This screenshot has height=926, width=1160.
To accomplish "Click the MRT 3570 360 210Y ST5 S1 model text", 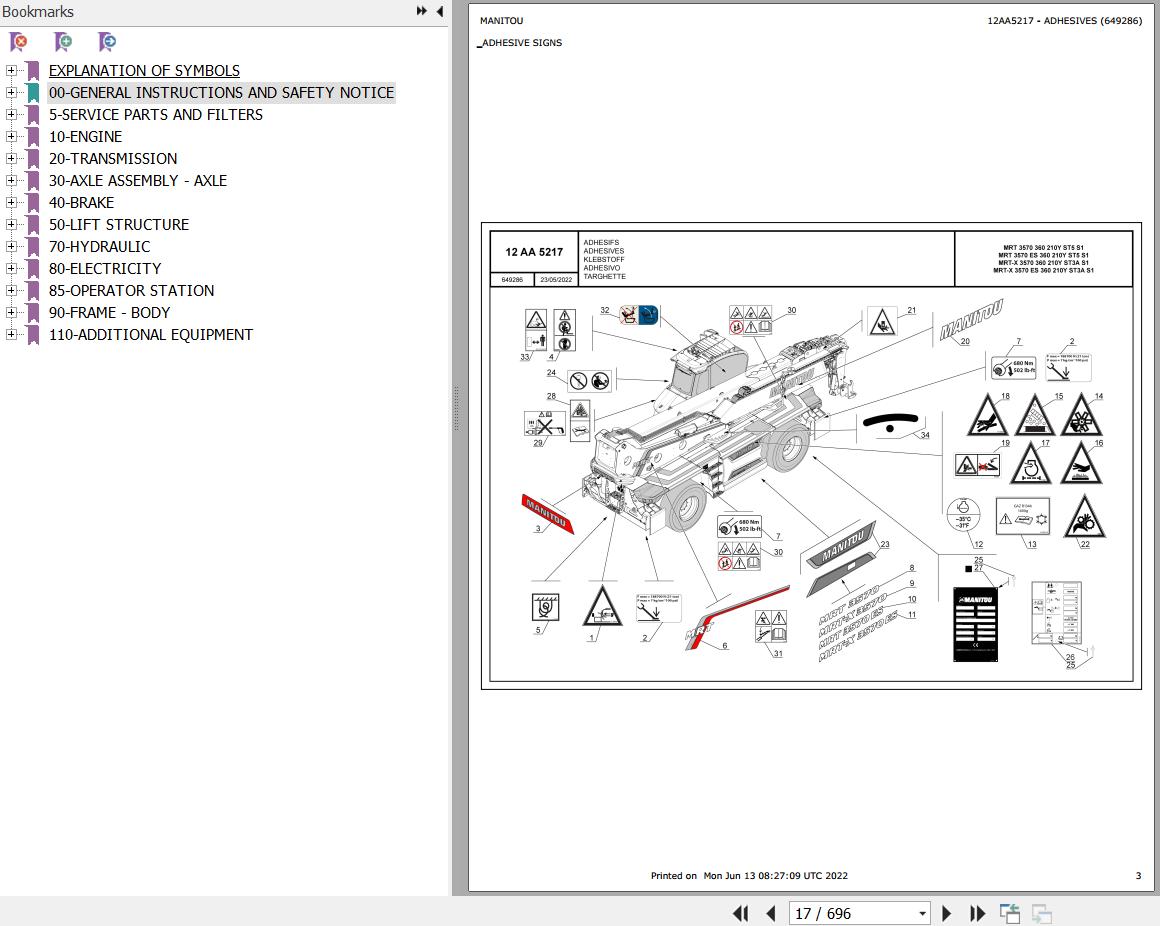I will pos(1043,248).
